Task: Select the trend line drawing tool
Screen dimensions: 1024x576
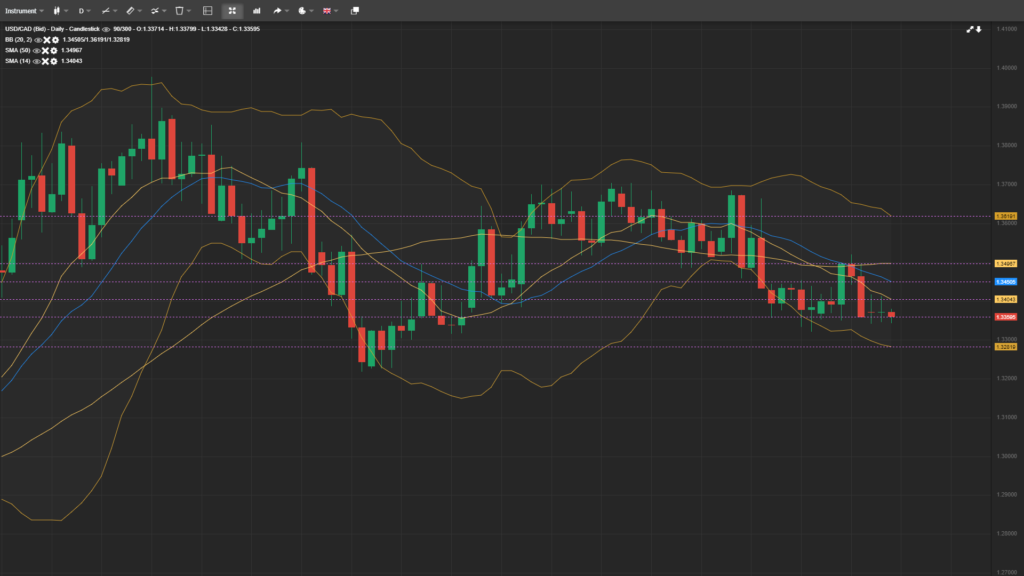Action: (105, 10)
